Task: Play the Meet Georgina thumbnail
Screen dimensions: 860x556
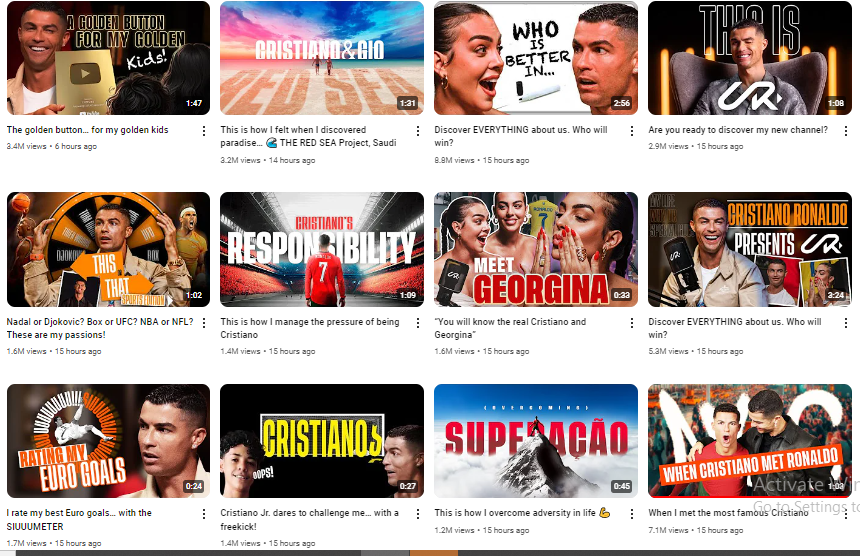Action: [x=536, y=249]
